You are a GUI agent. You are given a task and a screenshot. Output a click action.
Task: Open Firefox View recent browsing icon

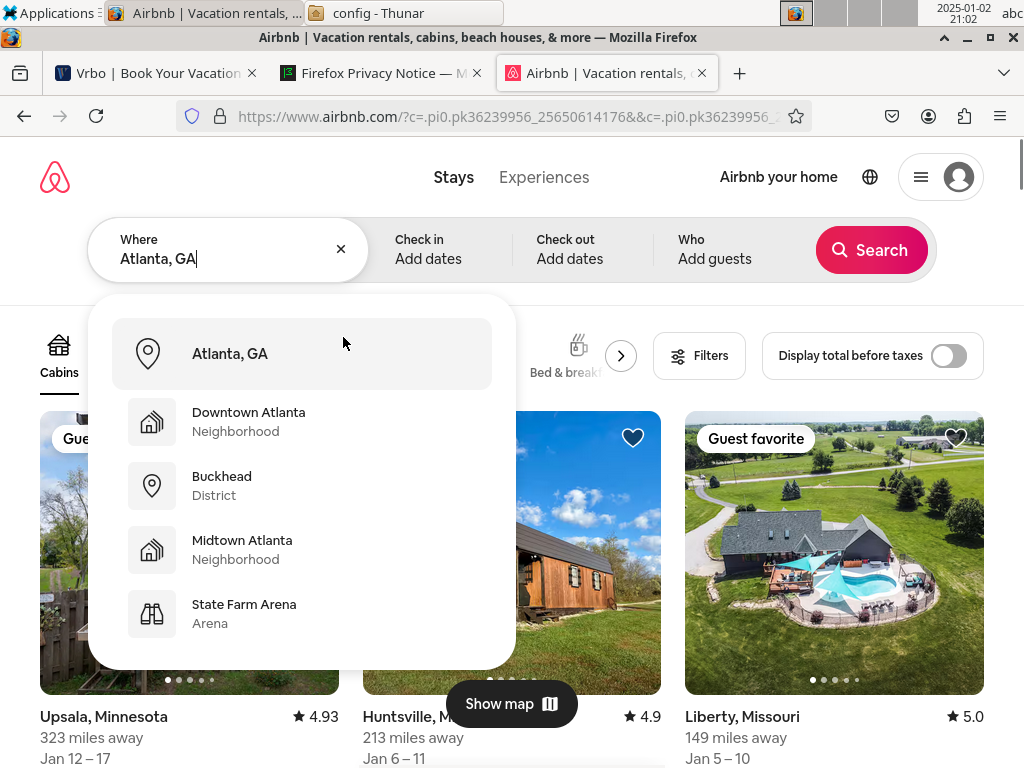[x=20, y=73]
